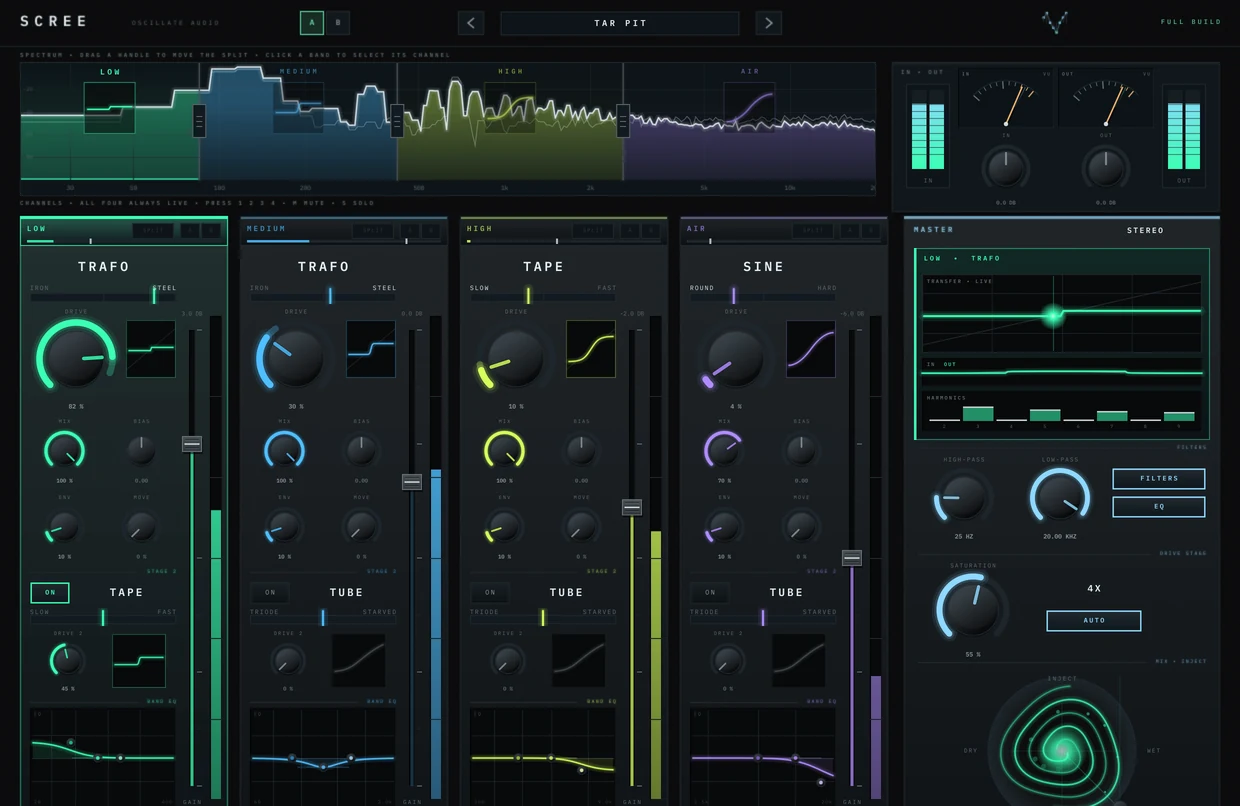Image resolution: width=1240 pixels, height=806 pixels.
Task: Click the FILTERS button in Master
Action: click(x=1159, y=479)
